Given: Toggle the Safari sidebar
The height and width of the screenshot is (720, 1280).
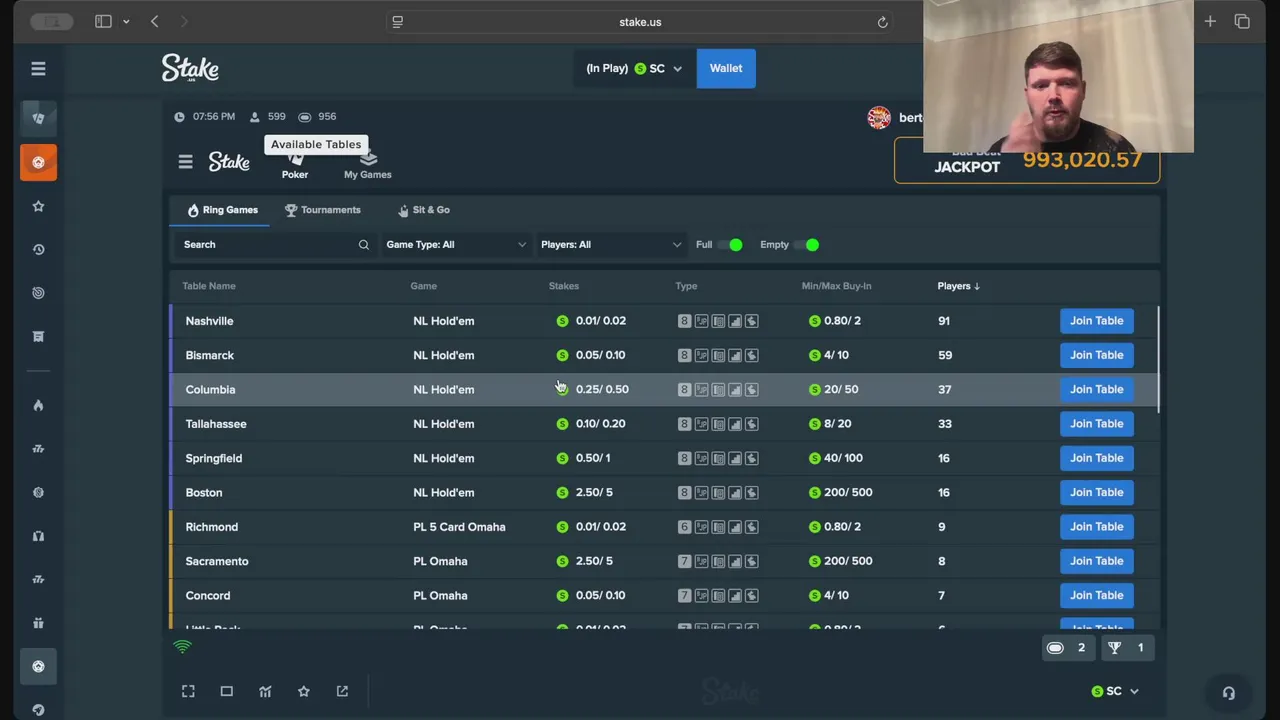Looking at the screenshot, I should (x=103, y=22).
